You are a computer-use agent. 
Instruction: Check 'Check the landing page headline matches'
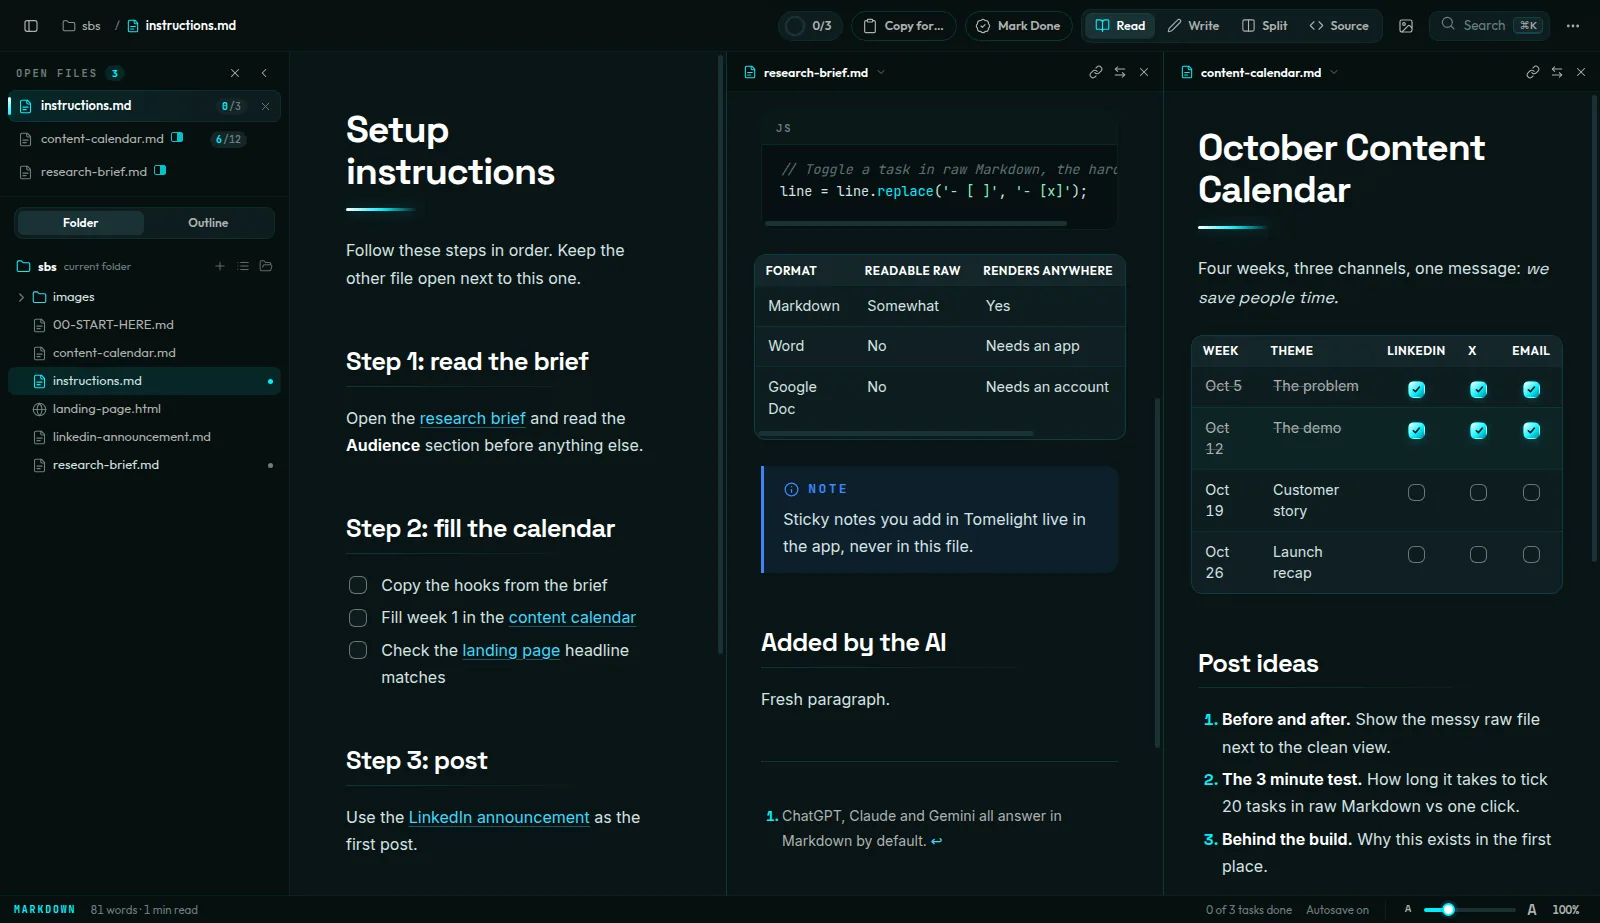point(358,650)
